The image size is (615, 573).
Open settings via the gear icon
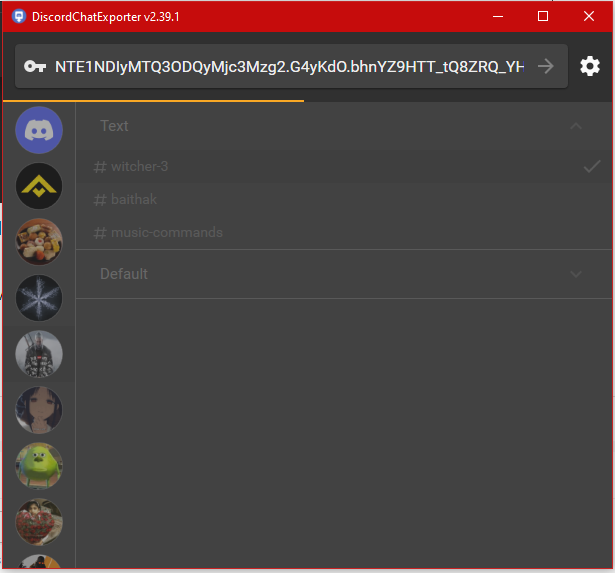[x=590, y=66]
